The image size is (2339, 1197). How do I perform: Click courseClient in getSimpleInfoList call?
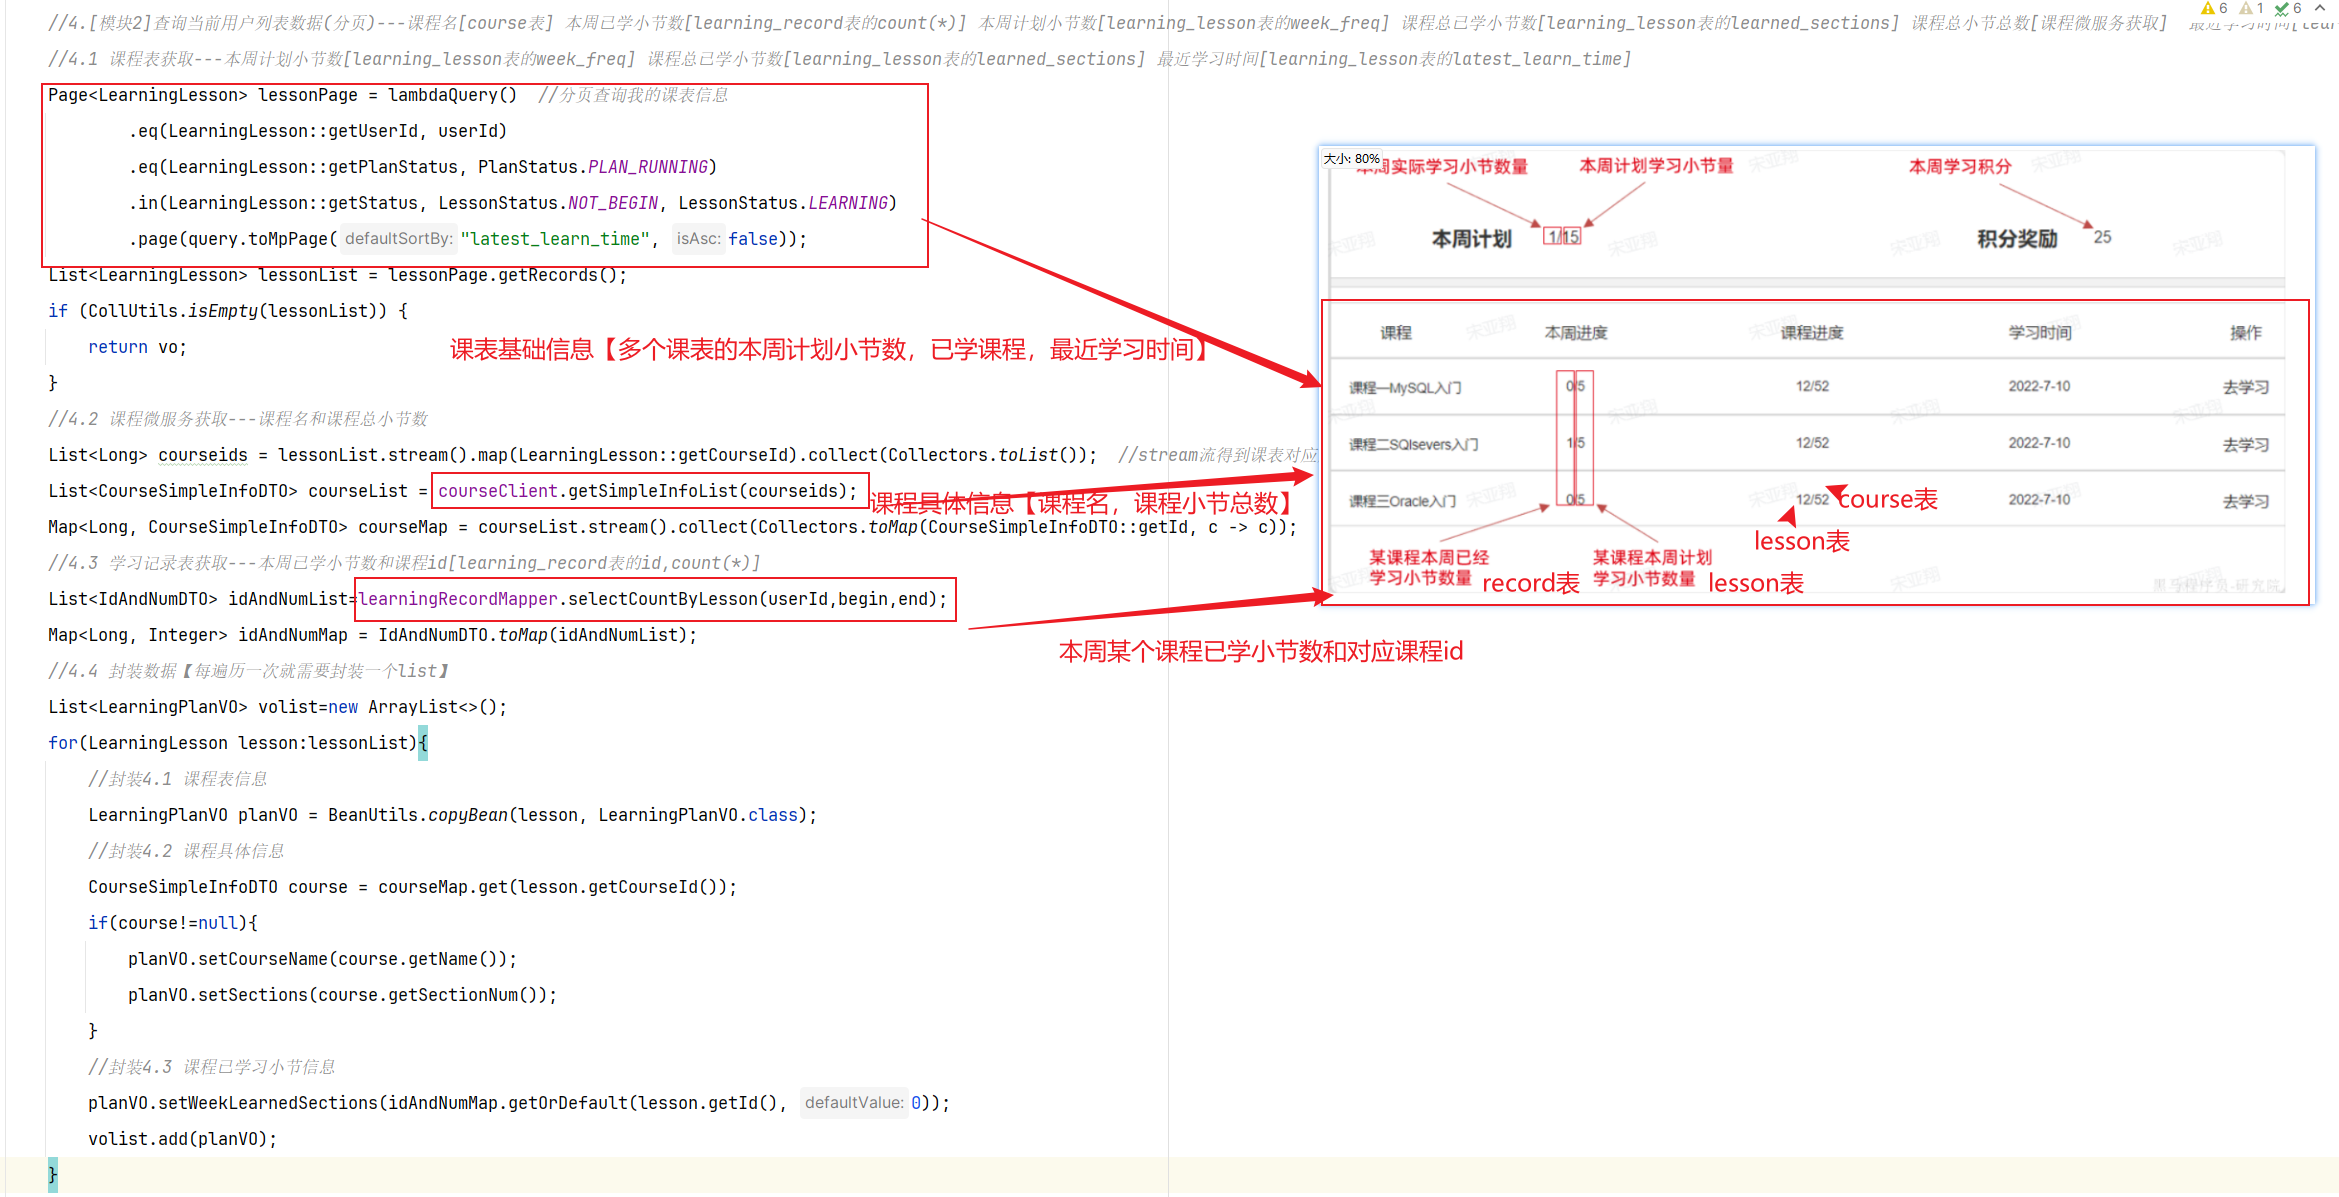(497, 491)
